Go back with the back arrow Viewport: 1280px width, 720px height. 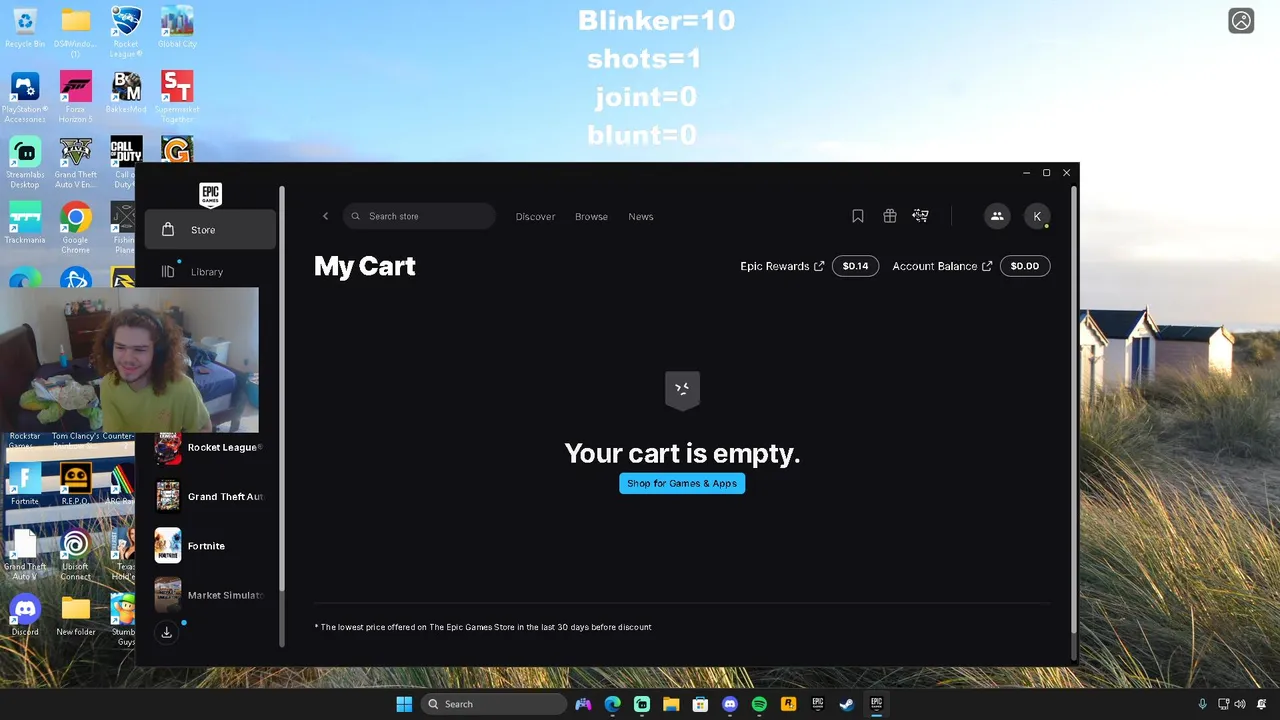point(325,216)
